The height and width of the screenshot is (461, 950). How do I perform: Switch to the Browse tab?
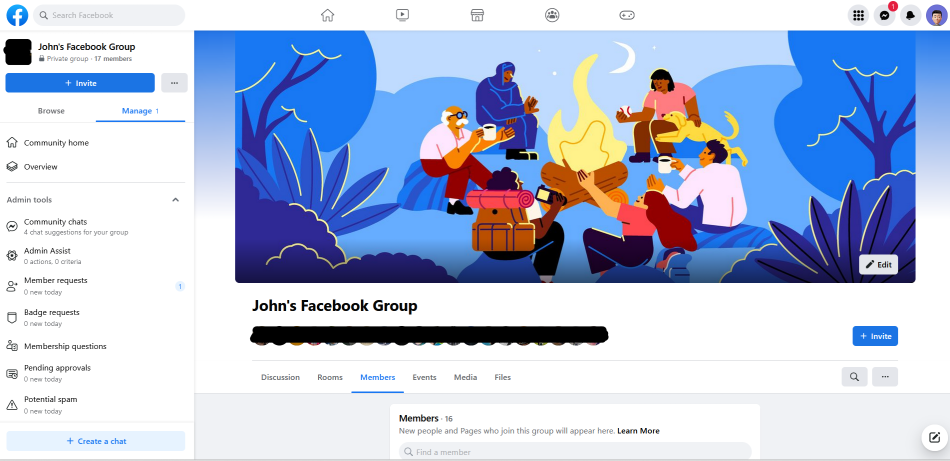tap(51, 111)
